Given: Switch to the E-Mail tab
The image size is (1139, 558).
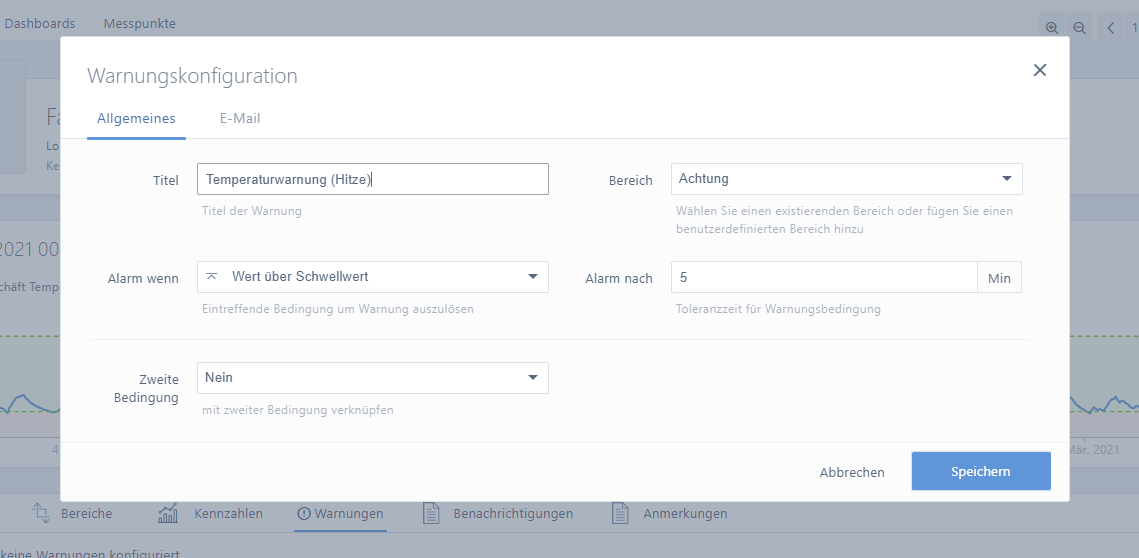Looking at the screenshot, I should (240, 118).
